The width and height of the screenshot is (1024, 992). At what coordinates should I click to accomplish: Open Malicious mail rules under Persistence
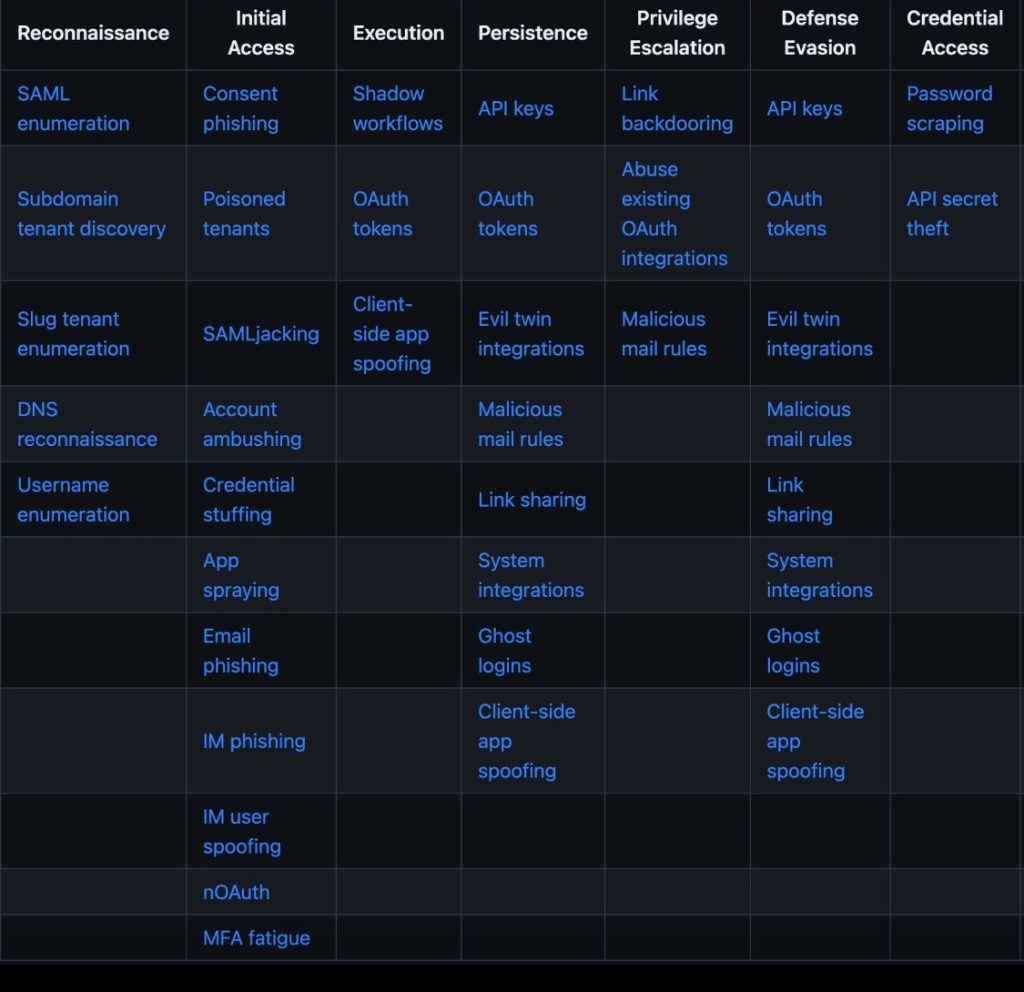tap(520, 424)
